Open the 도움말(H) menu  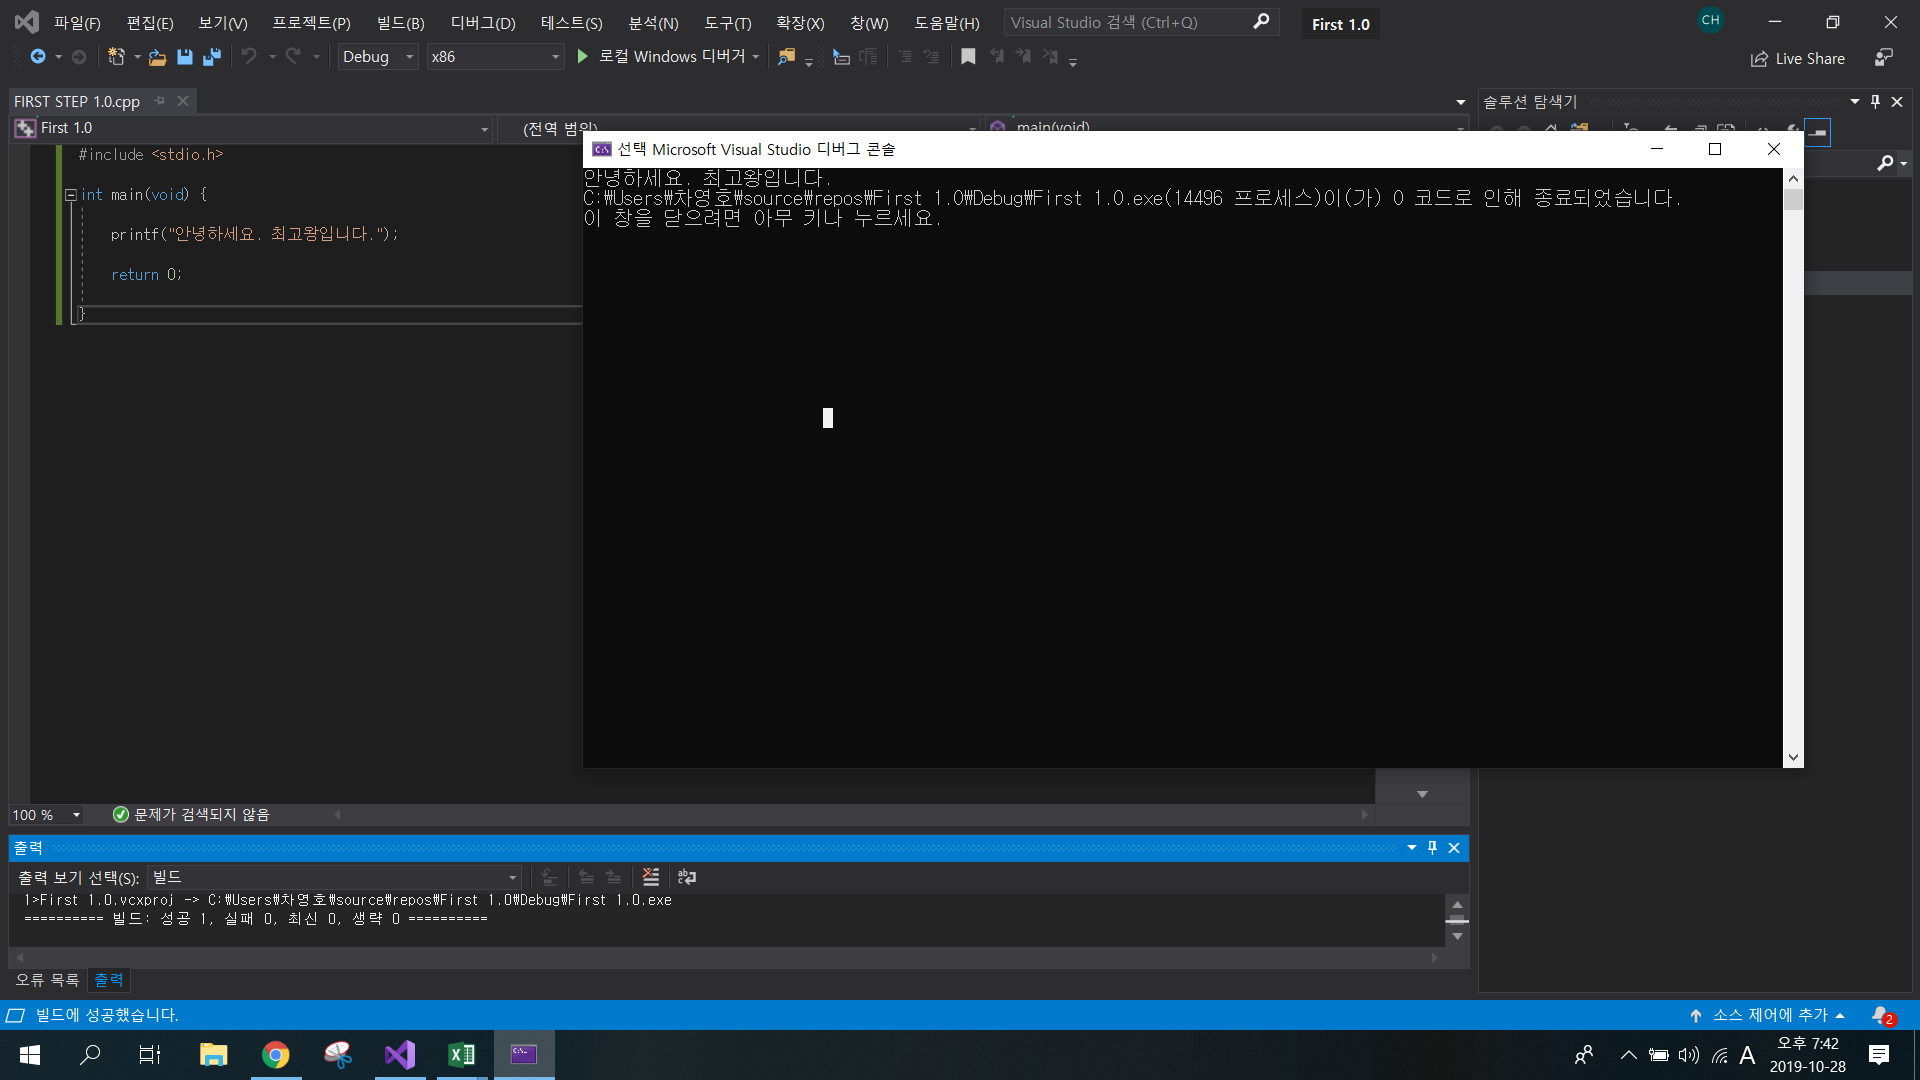pos(947,23)
